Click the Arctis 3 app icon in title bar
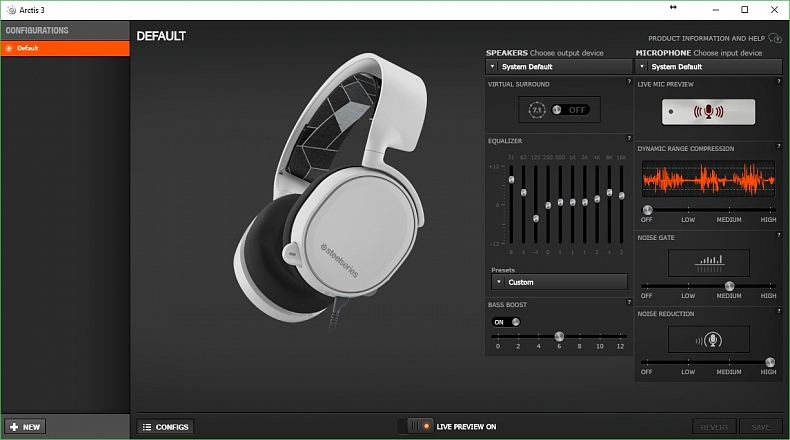790x440 pixels. pyautogui.click(x=11, y=10)
